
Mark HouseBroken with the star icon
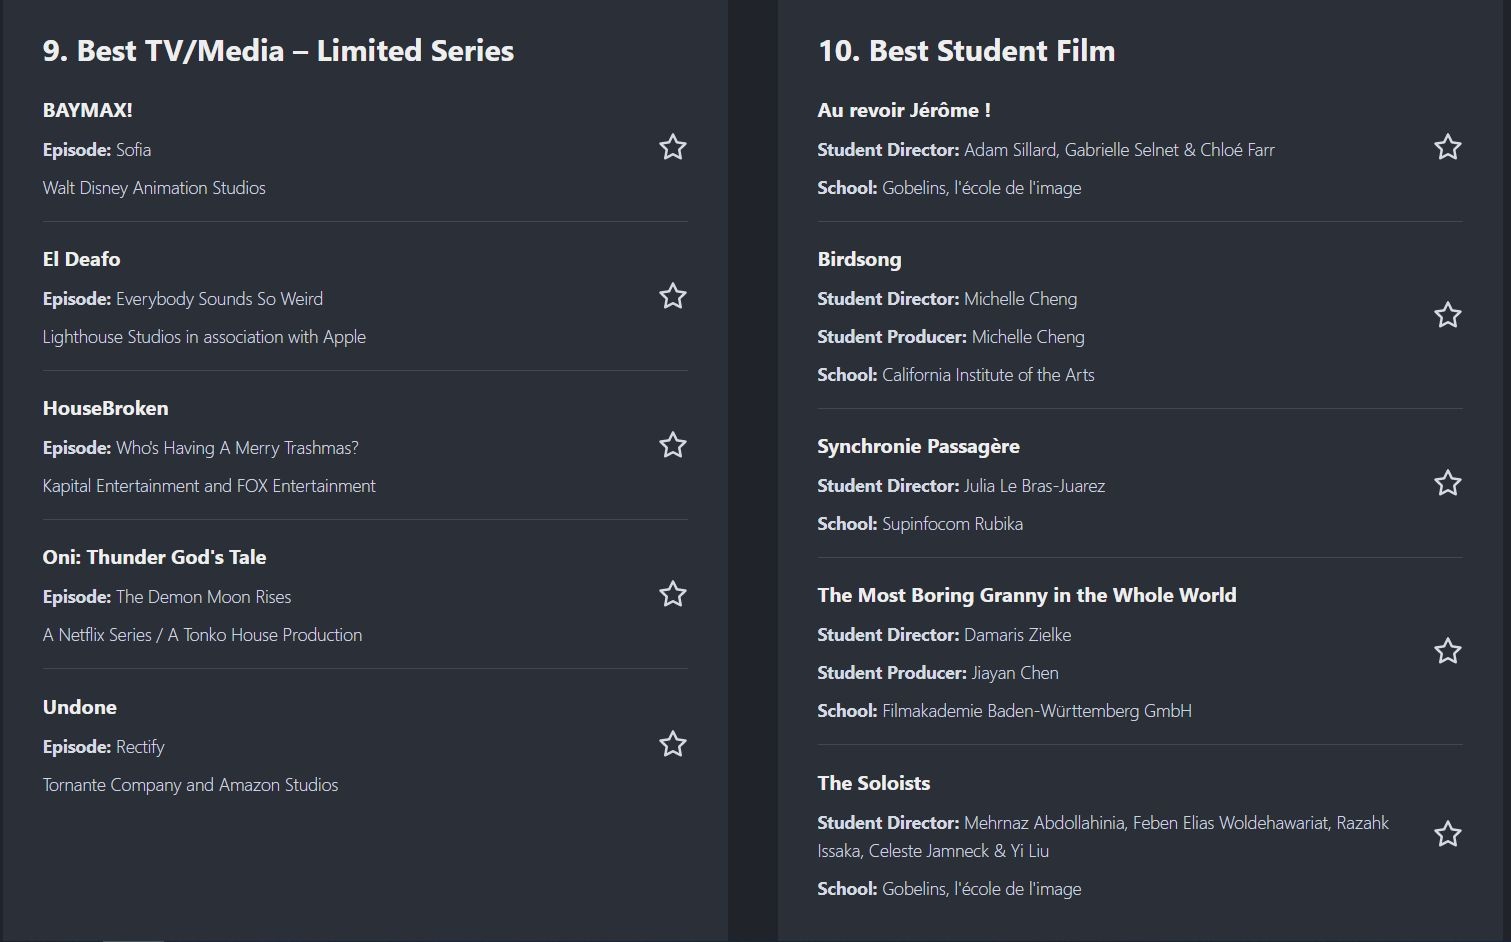coord(672,446)
